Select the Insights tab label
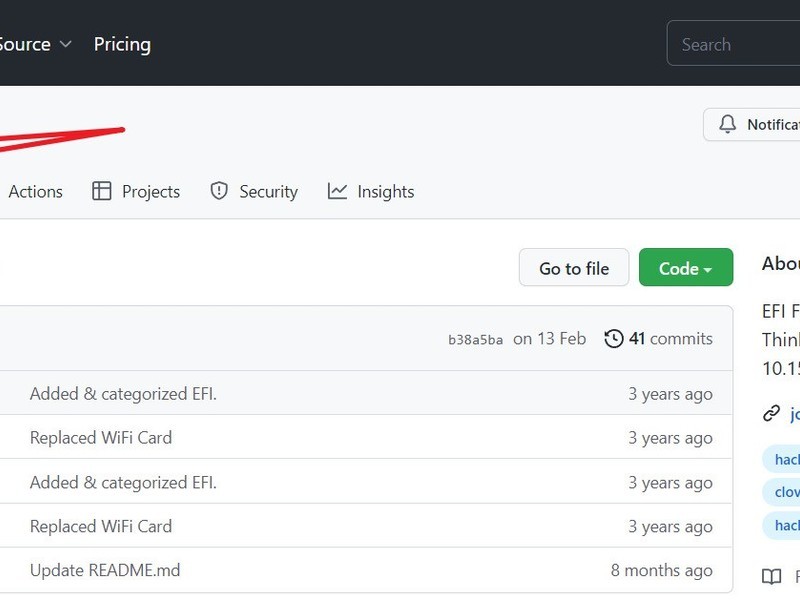 [386, 192]
